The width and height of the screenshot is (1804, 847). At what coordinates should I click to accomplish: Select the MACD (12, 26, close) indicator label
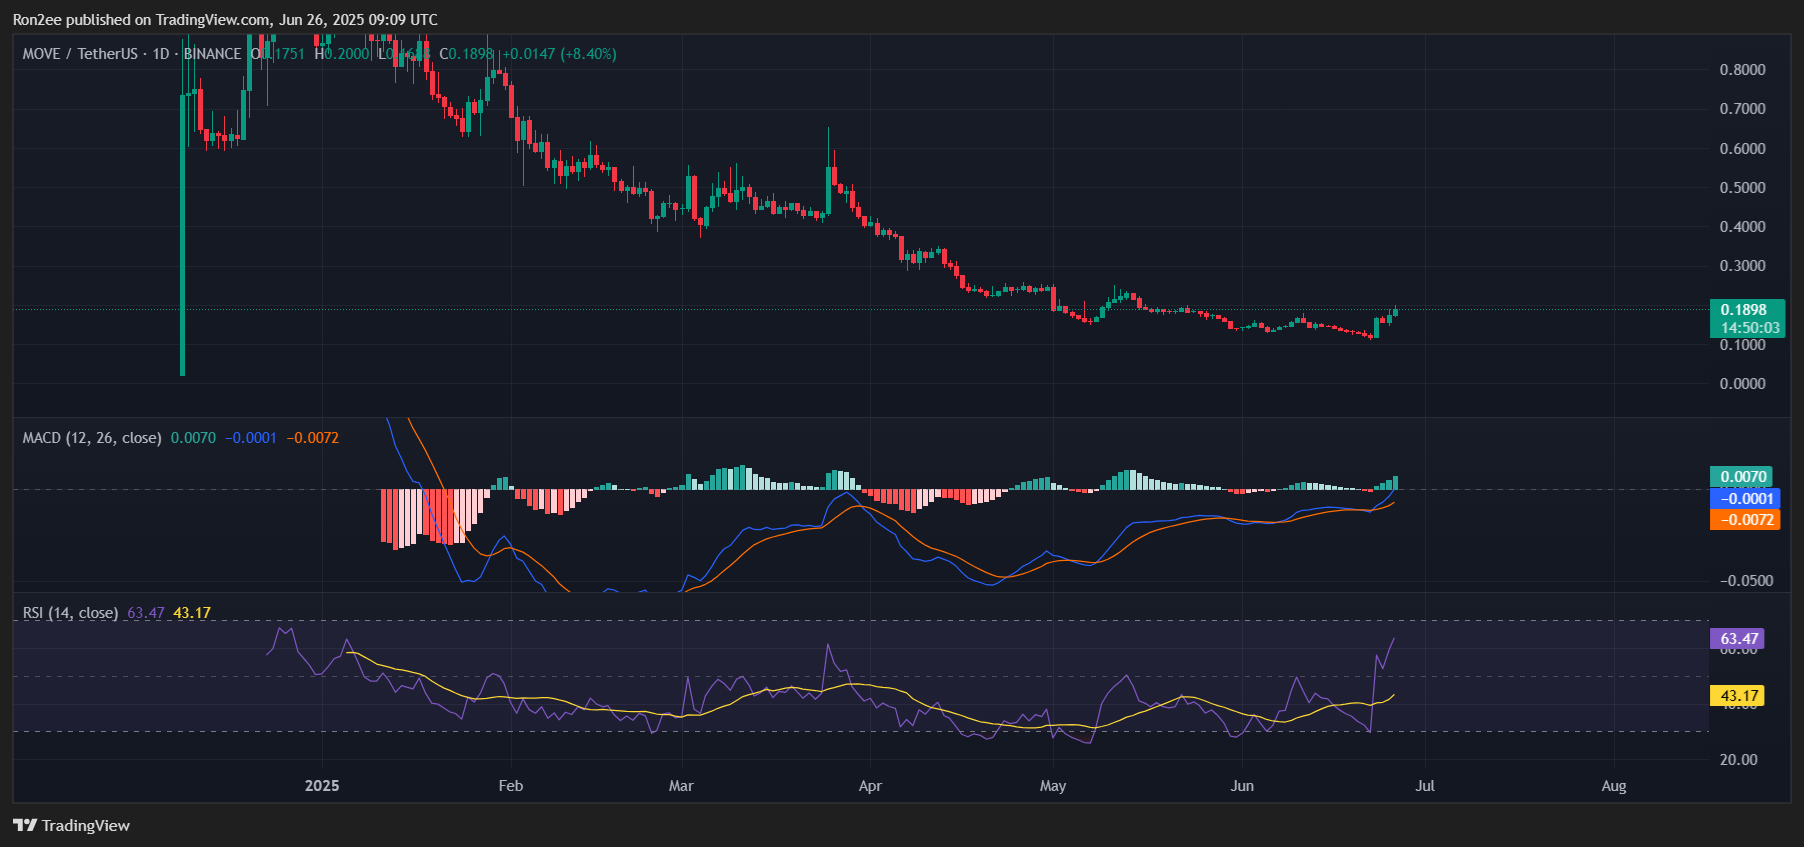[x=92, y=438]
